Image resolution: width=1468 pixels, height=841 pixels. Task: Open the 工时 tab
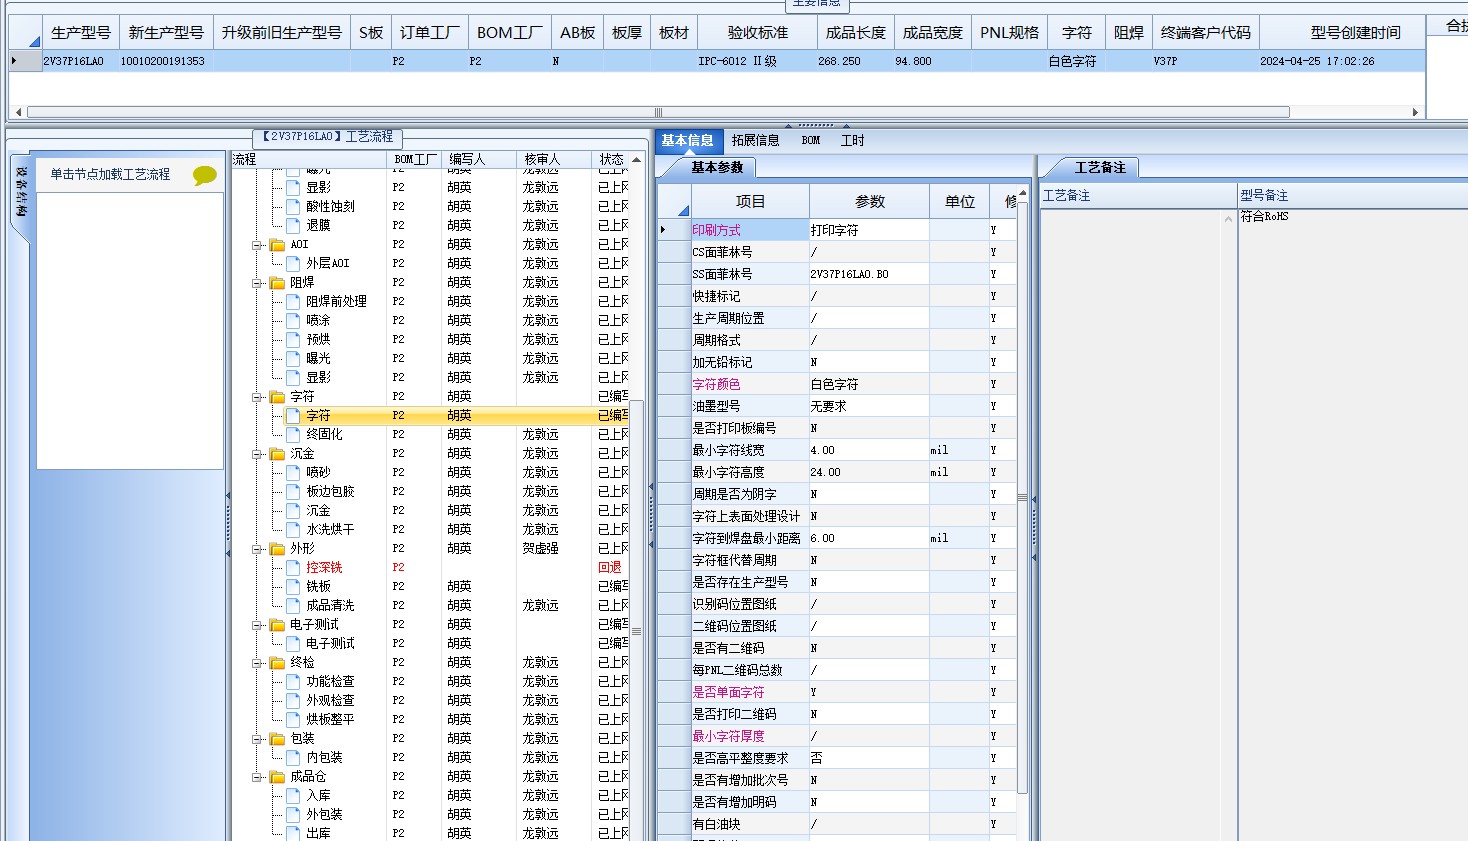coord(853,141)
